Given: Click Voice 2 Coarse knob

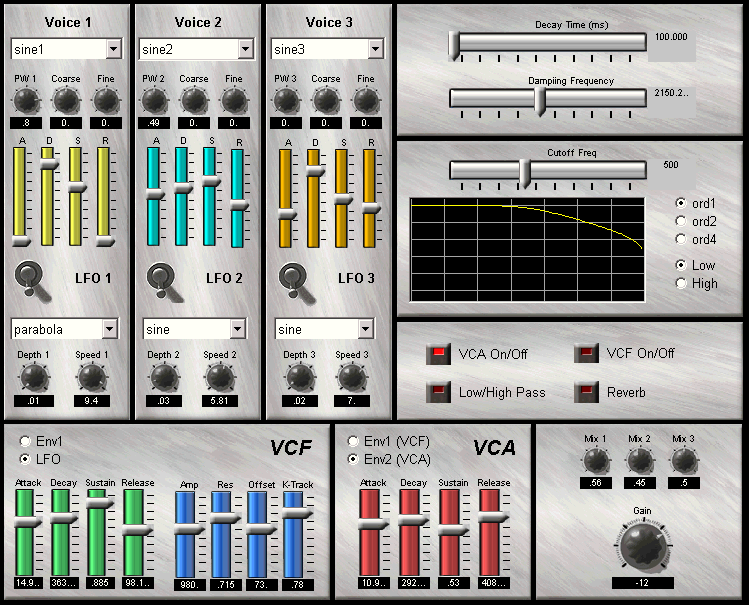Looking at the screenshot, I should point(194,101).
